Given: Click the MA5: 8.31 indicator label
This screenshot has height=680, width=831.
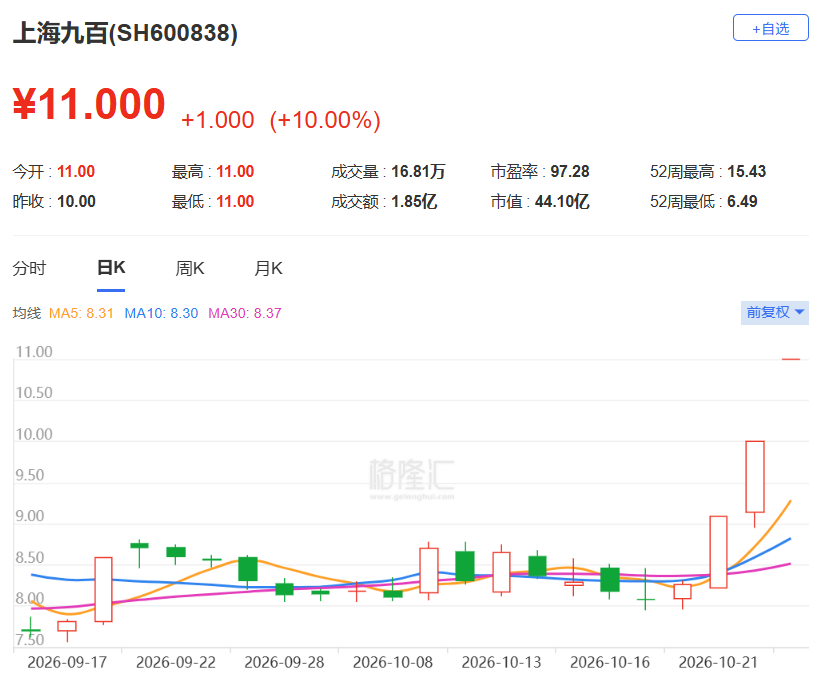Looking at the screenshot, I should tap(81, 313).
